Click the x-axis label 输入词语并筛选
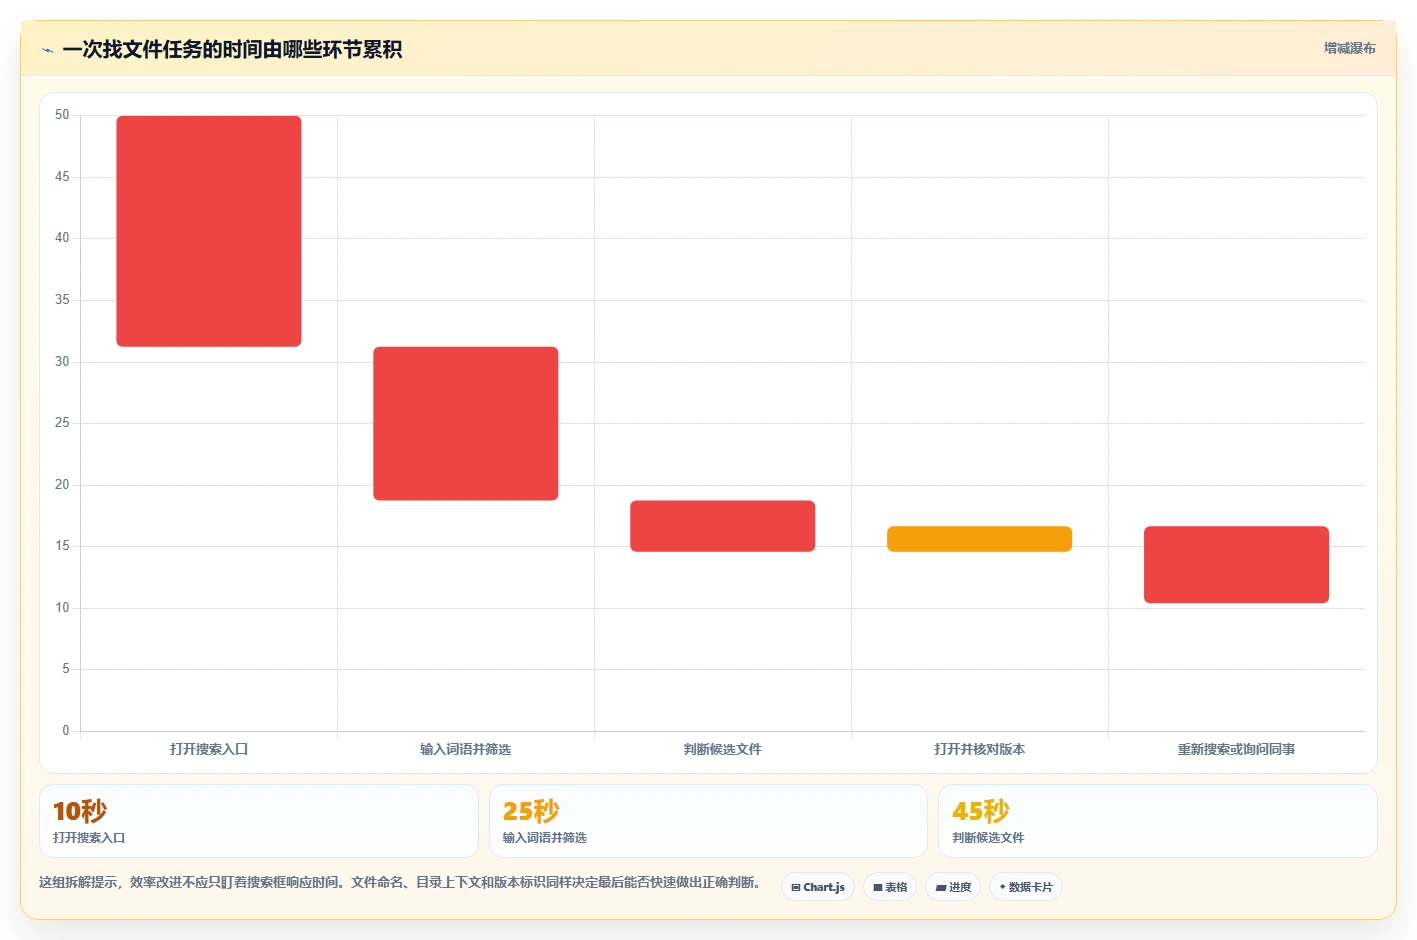Screen dimensions: 1417x940 [466, 749]
